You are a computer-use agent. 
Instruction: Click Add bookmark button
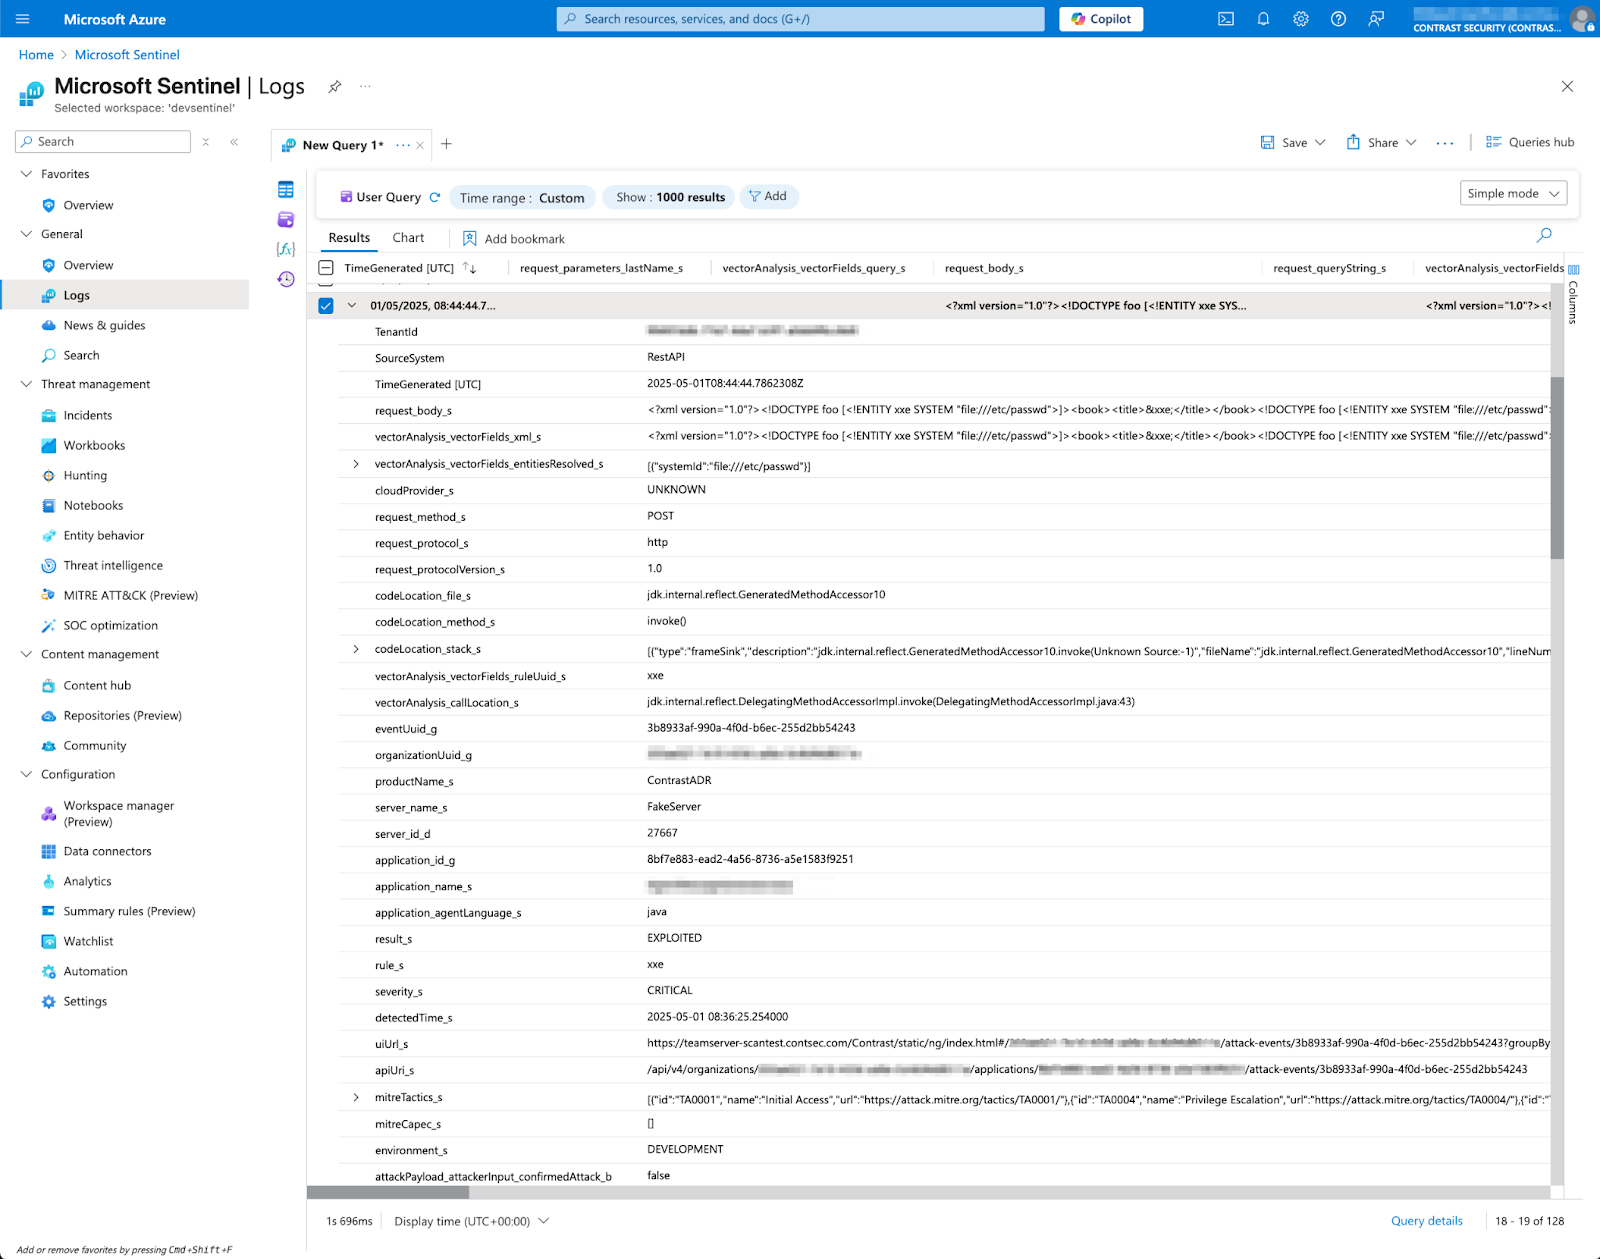pos(514,239)
